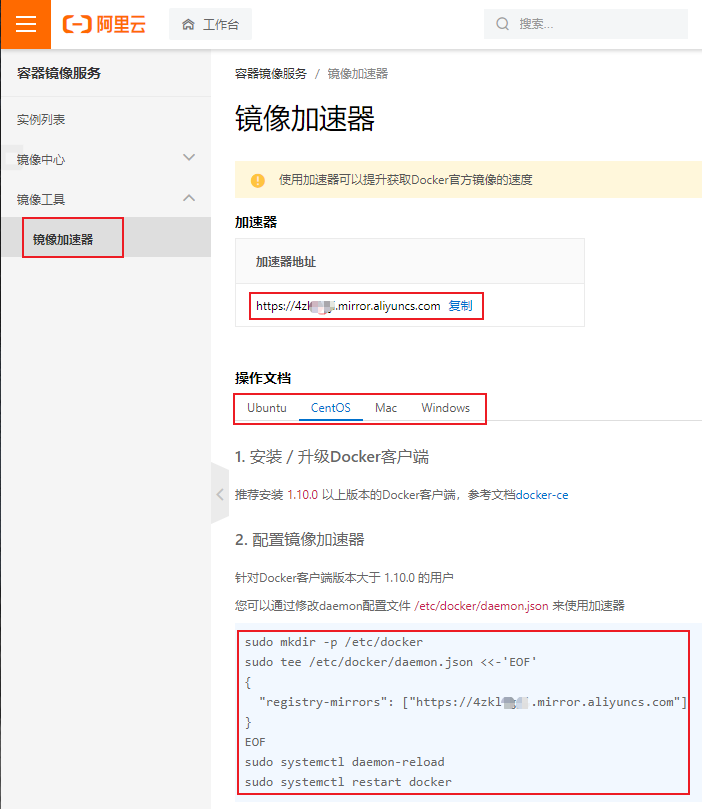Click the sudo tee daemon.json line

coord(390,662)
